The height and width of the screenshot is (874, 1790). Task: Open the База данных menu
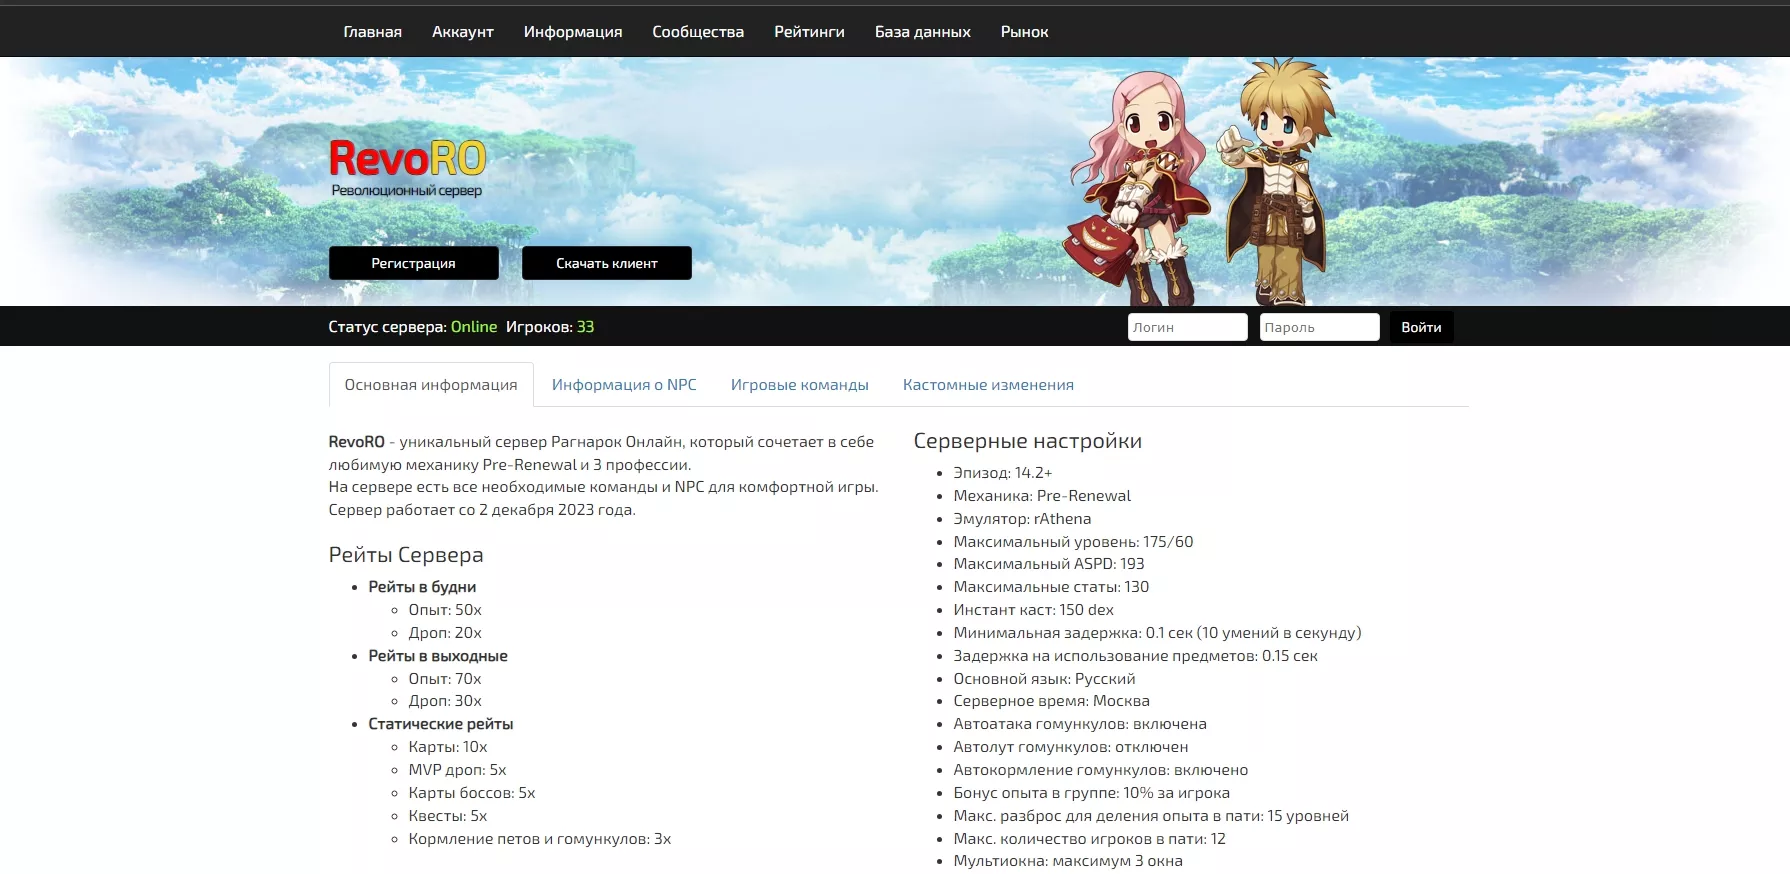(x=922, y=32)
